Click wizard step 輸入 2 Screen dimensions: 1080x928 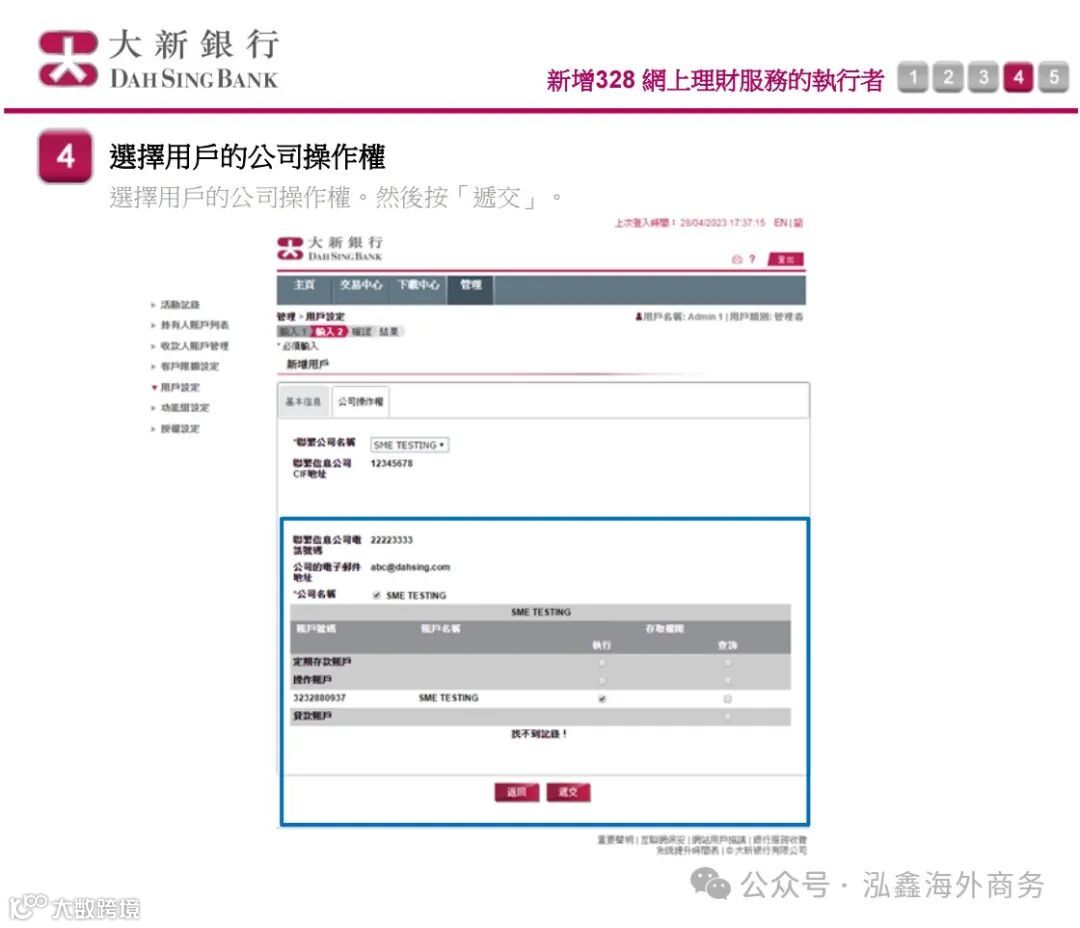coord(329,332)
